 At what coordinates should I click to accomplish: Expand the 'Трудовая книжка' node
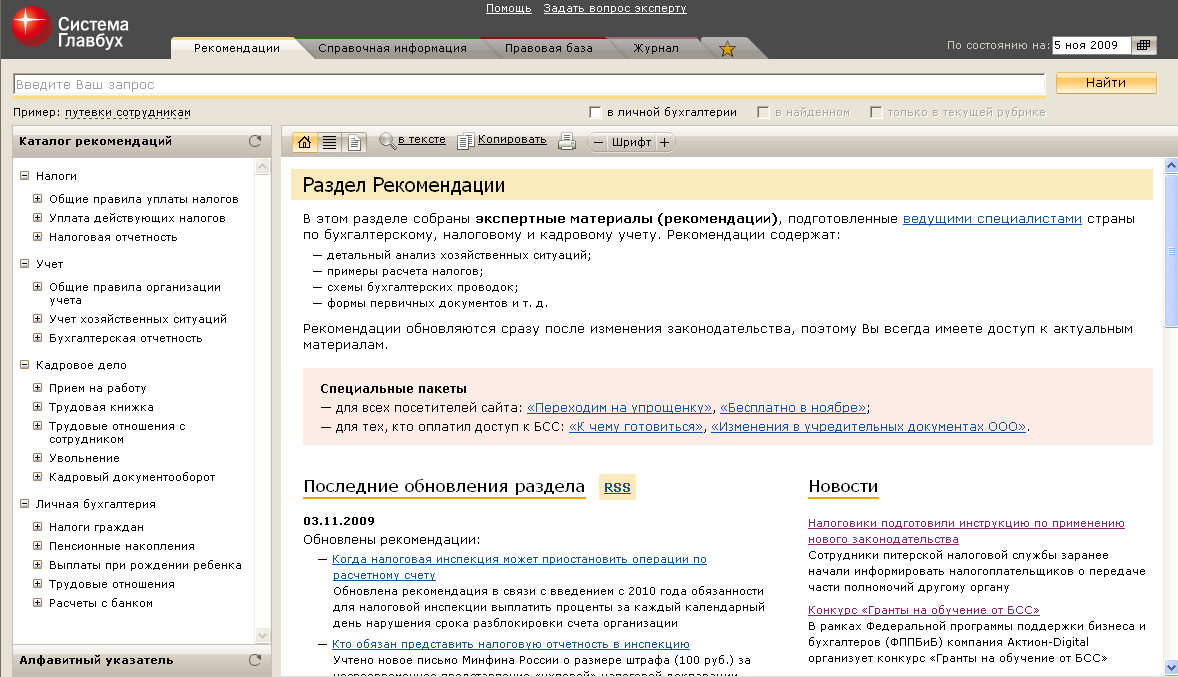pos(38,407)
